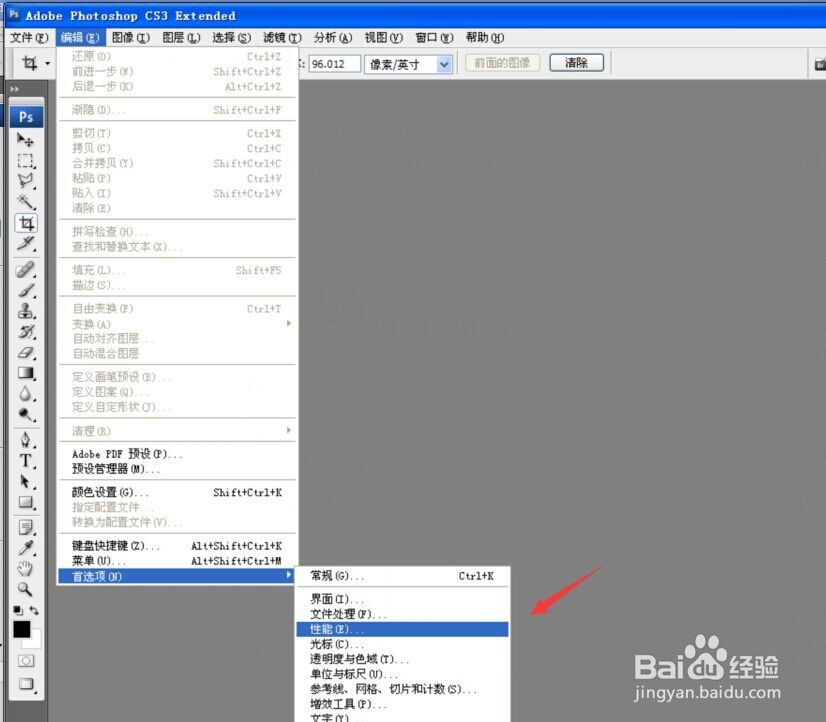The image size is (826, 722).
Task: Open the background color swatch
Action: [35, 642]
